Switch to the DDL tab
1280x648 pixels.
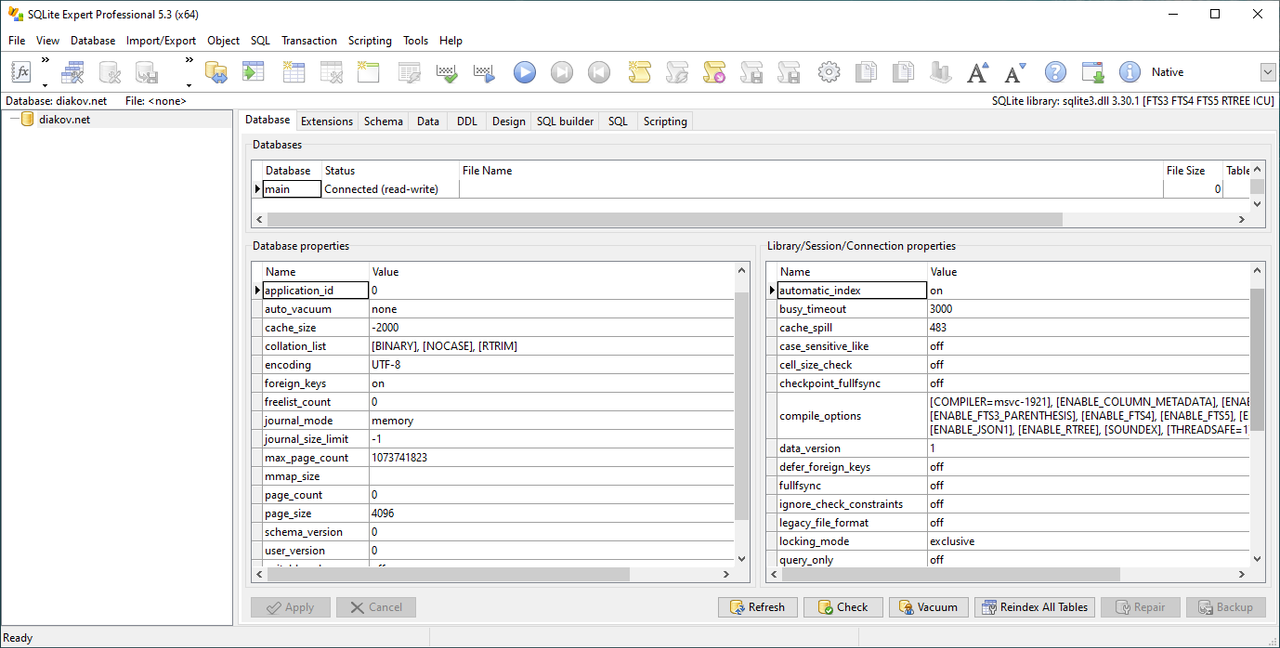pyautogui.click(x=467, y=121)
